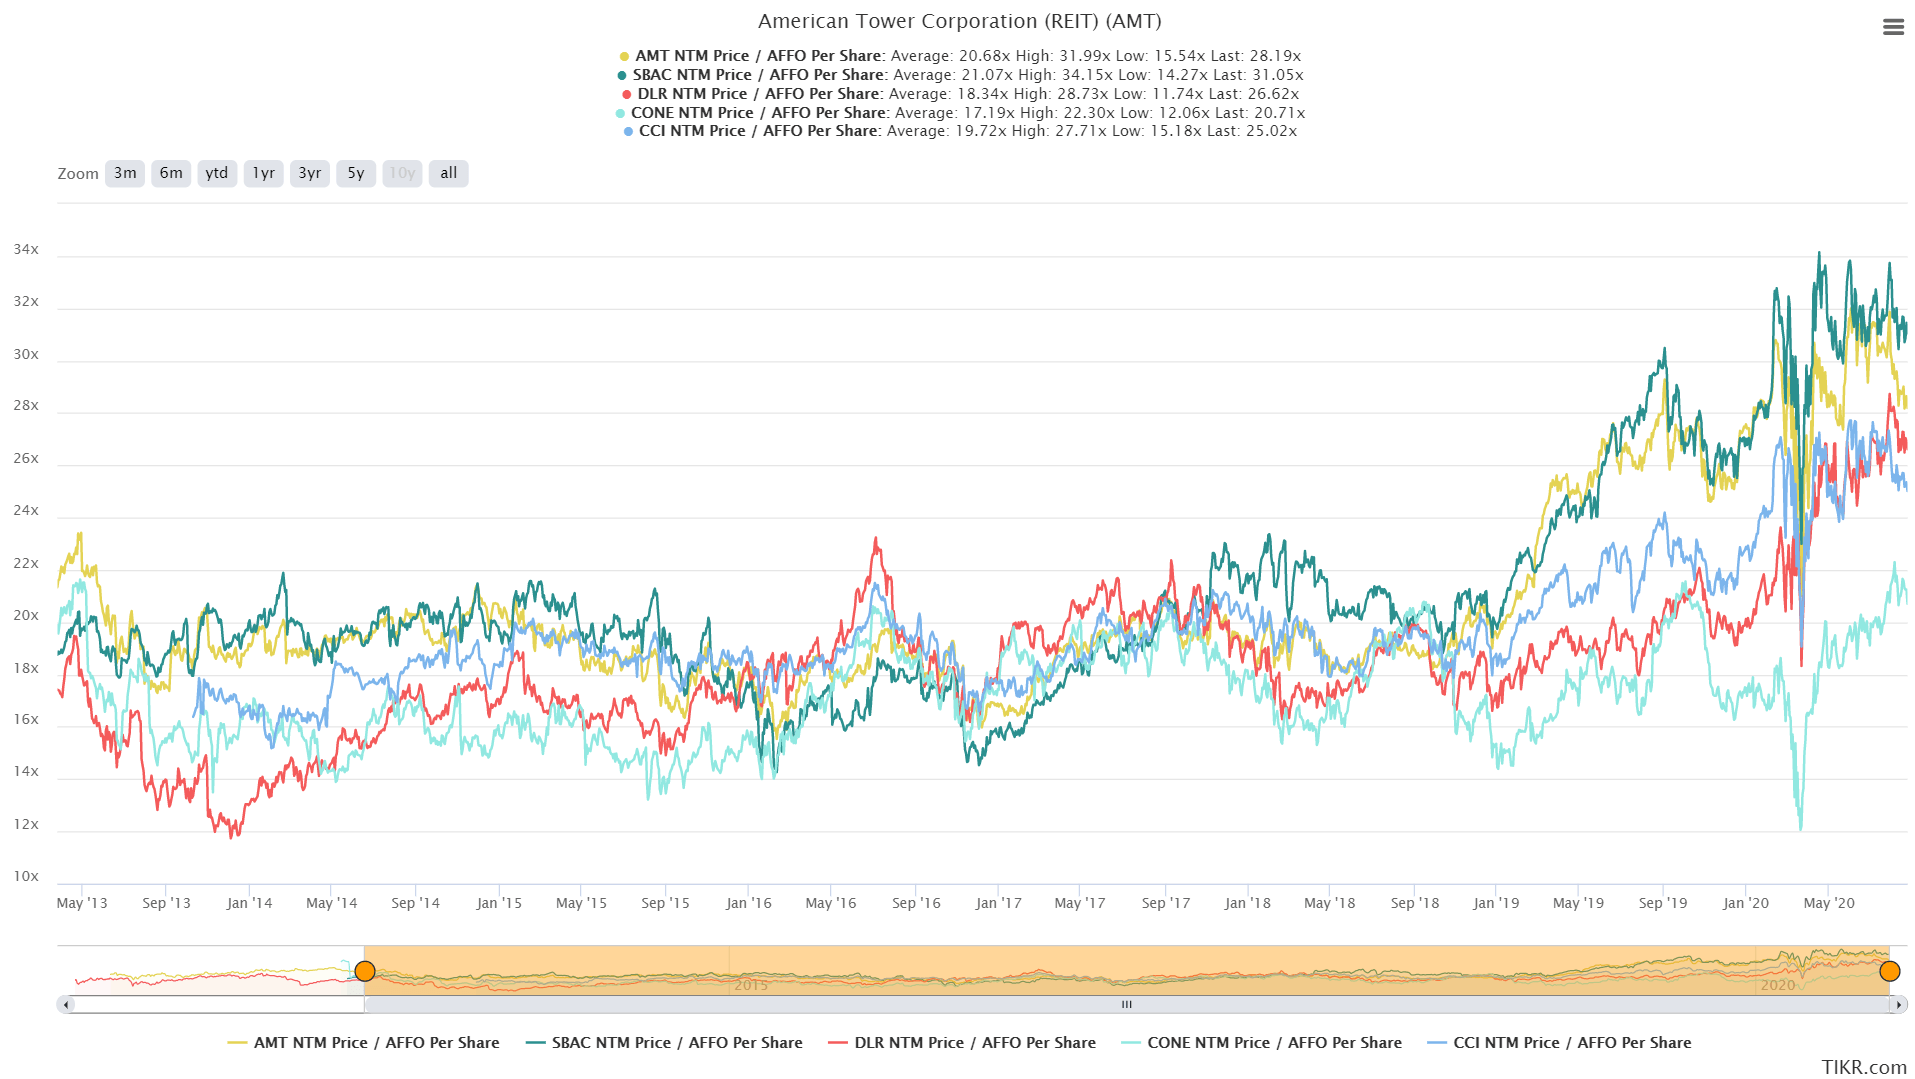Click the navigator scrollbar grip bar
Image resolution: width=1915 pixels, height=1079 pixels.
1127,1005
